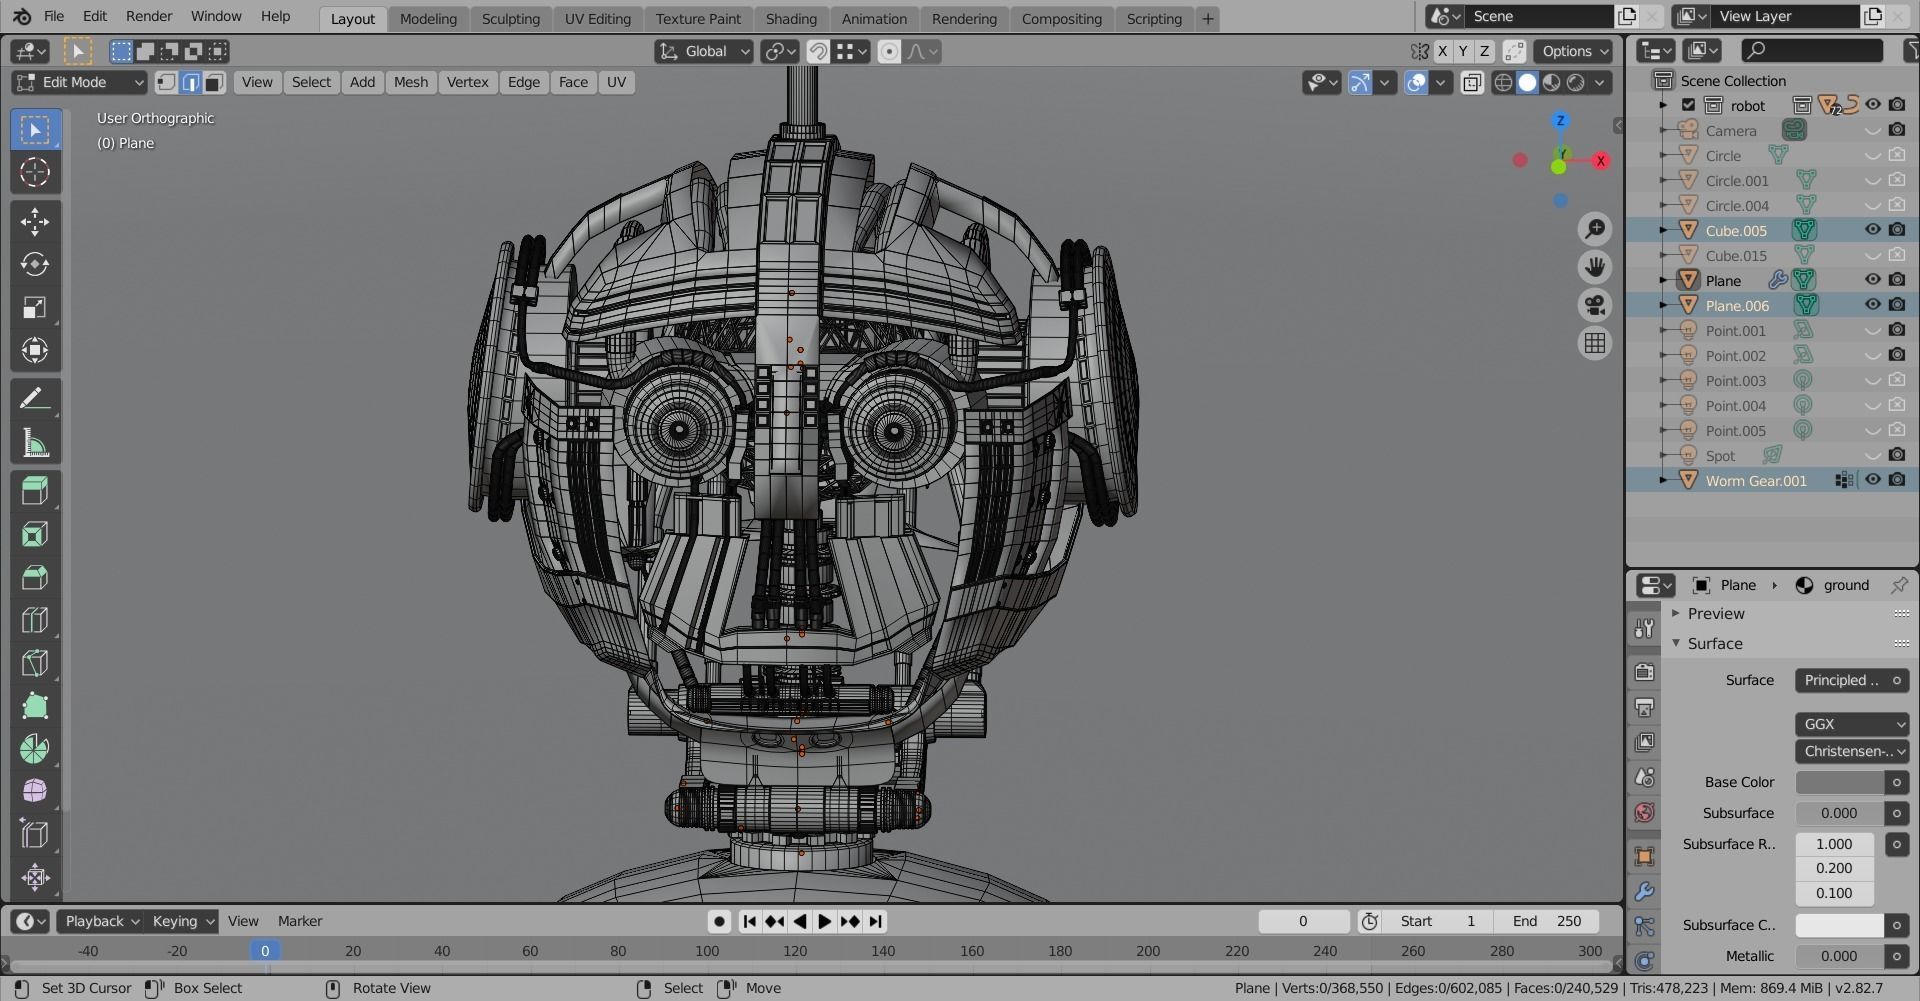1920x1001 pixels.
Task: Open Principled surface shader selector
Action: coord(1852,680)
